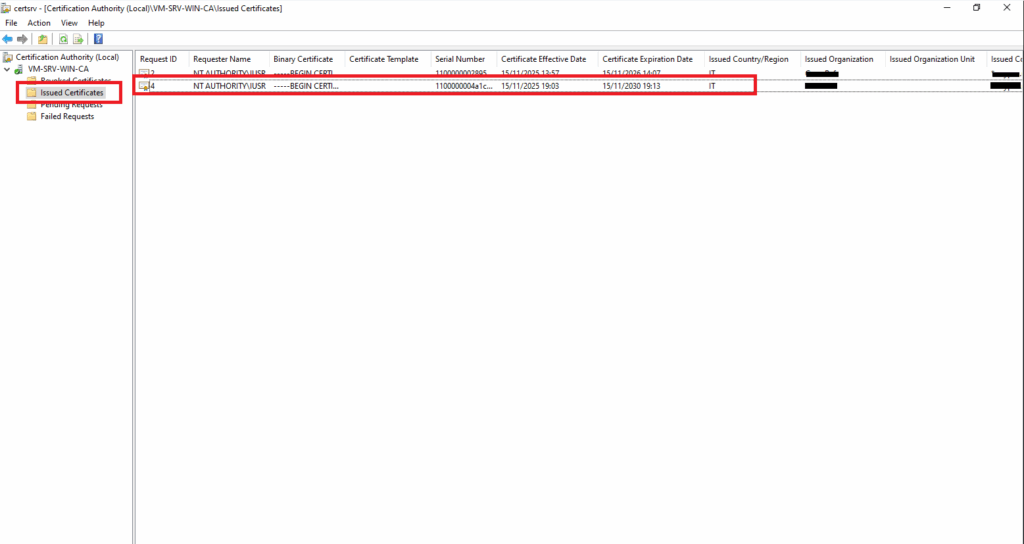Click the VM-SRV-WIN-CA server icon
Viewport: 1024px width, 544px height.
[19, 69]
